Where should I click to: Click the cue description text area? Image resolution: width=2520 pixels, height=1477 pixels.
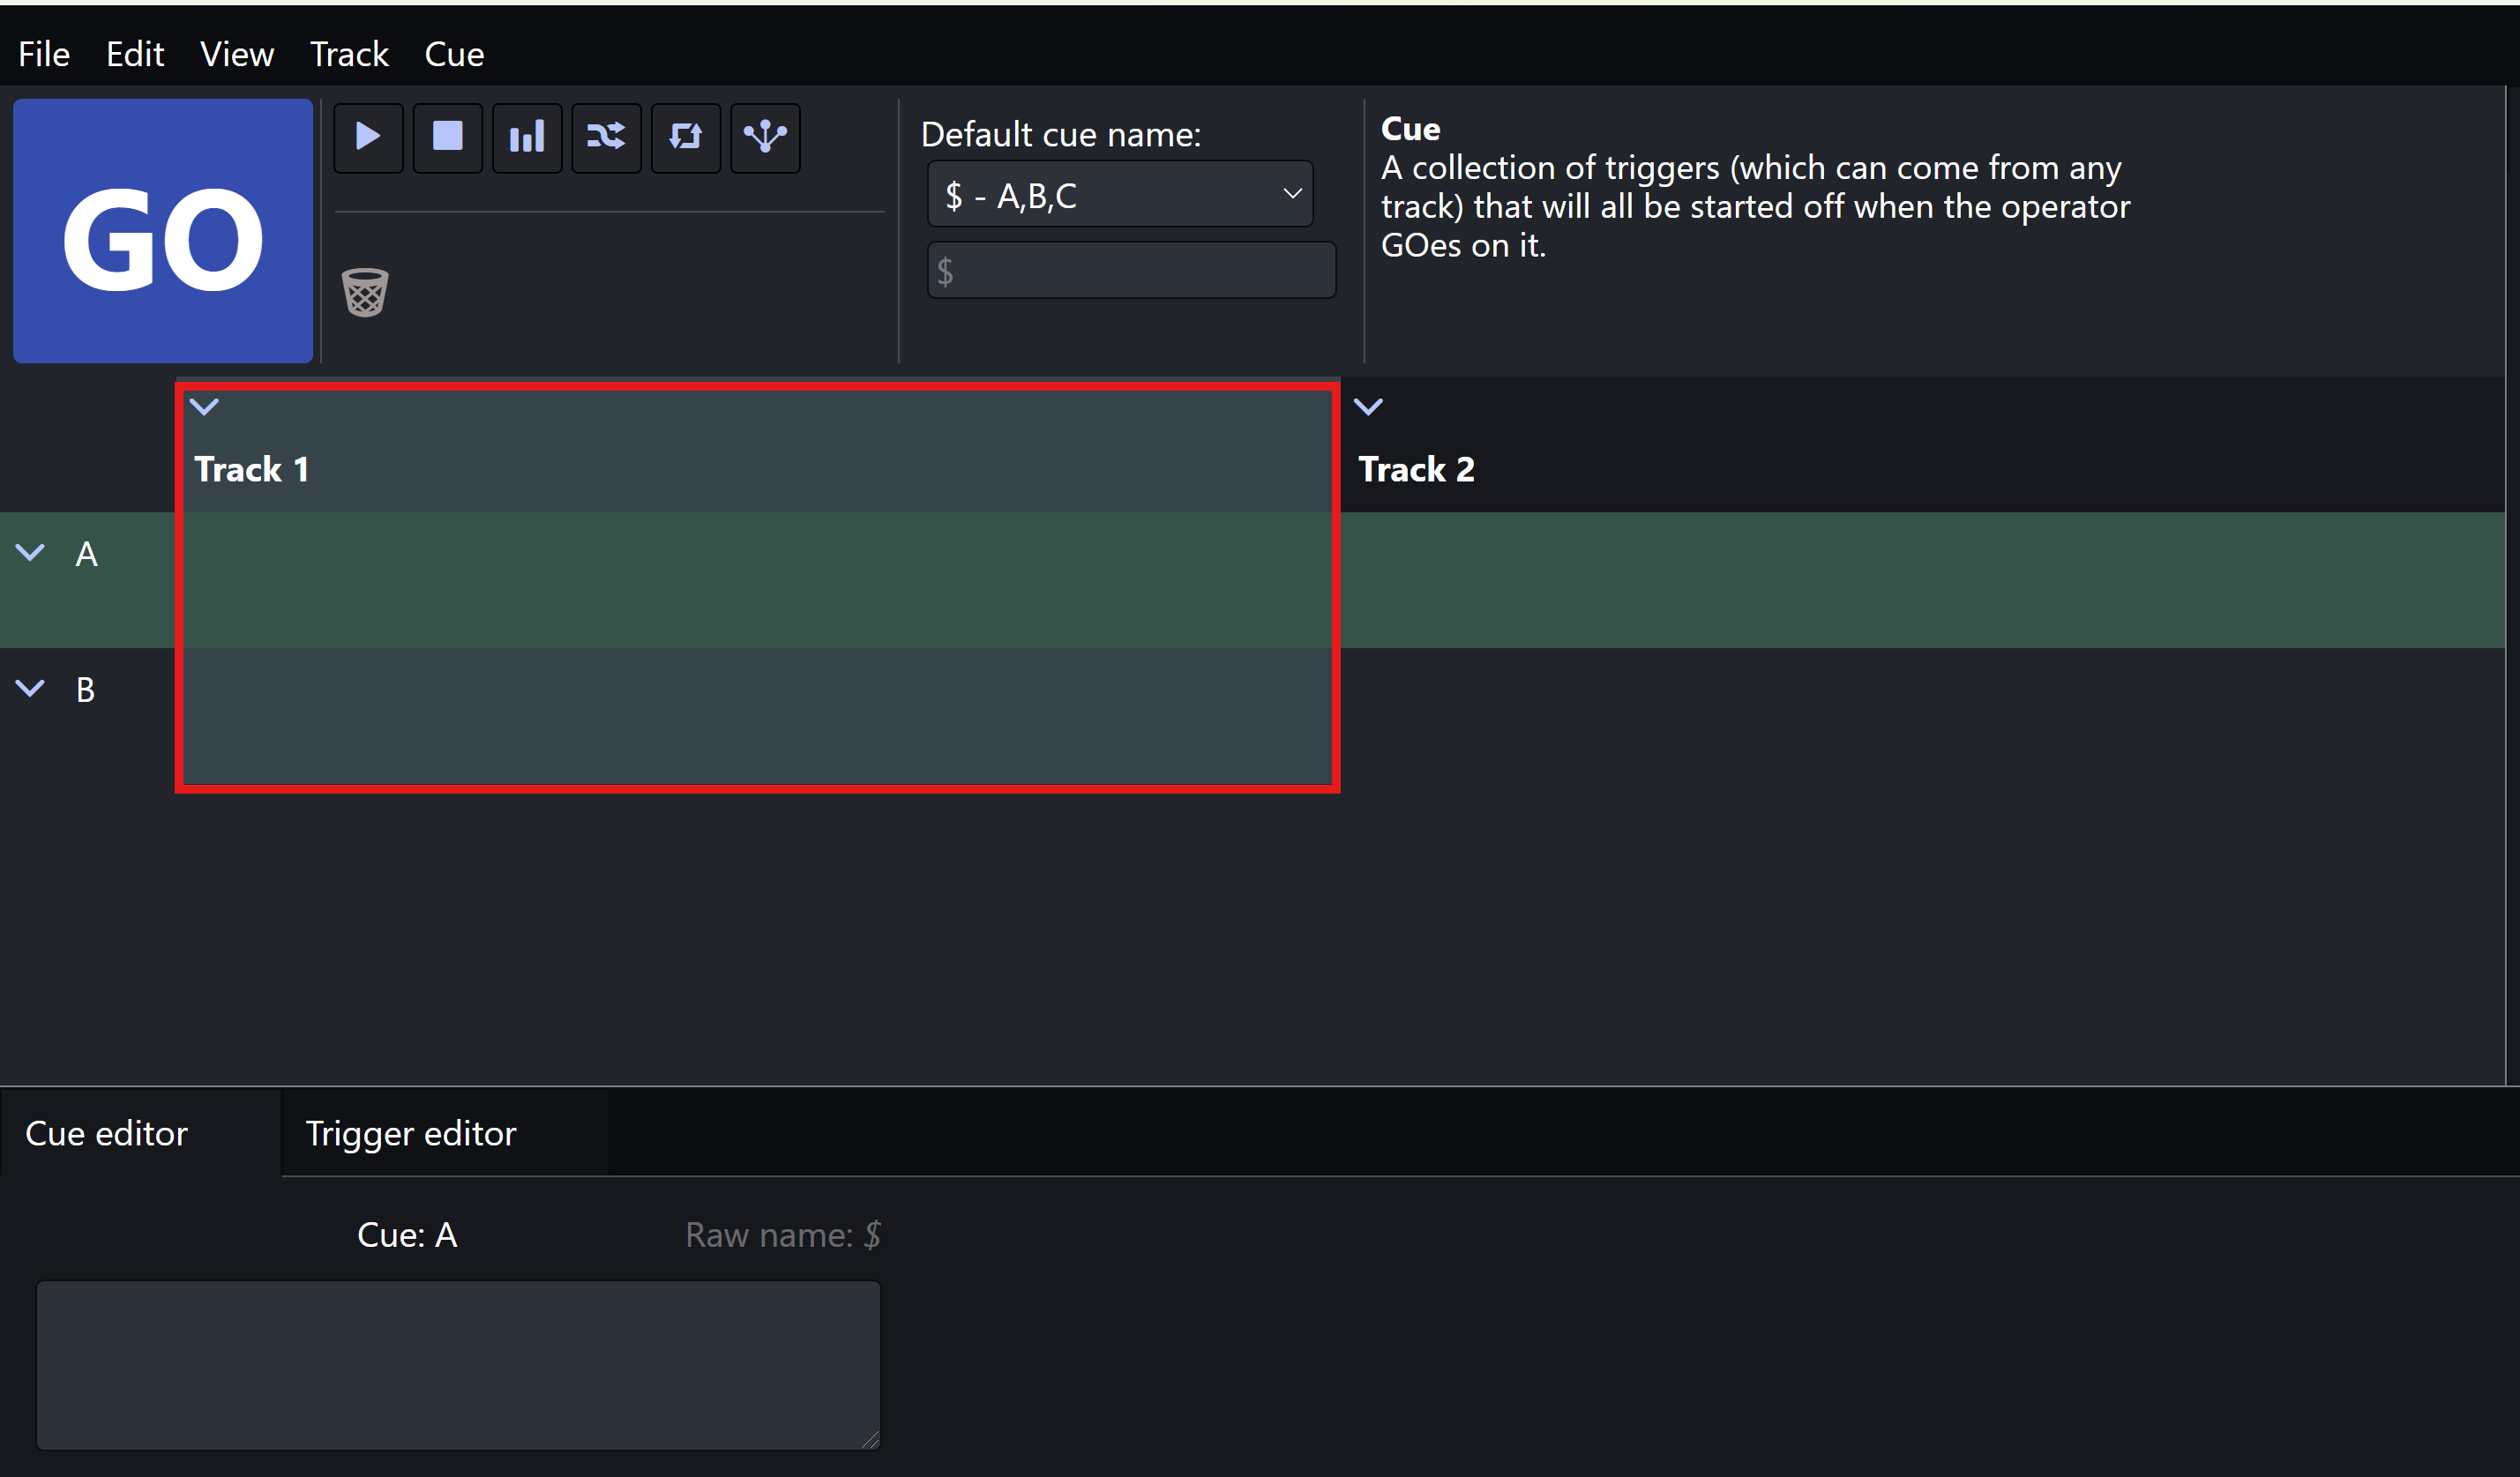point(459,1365)
